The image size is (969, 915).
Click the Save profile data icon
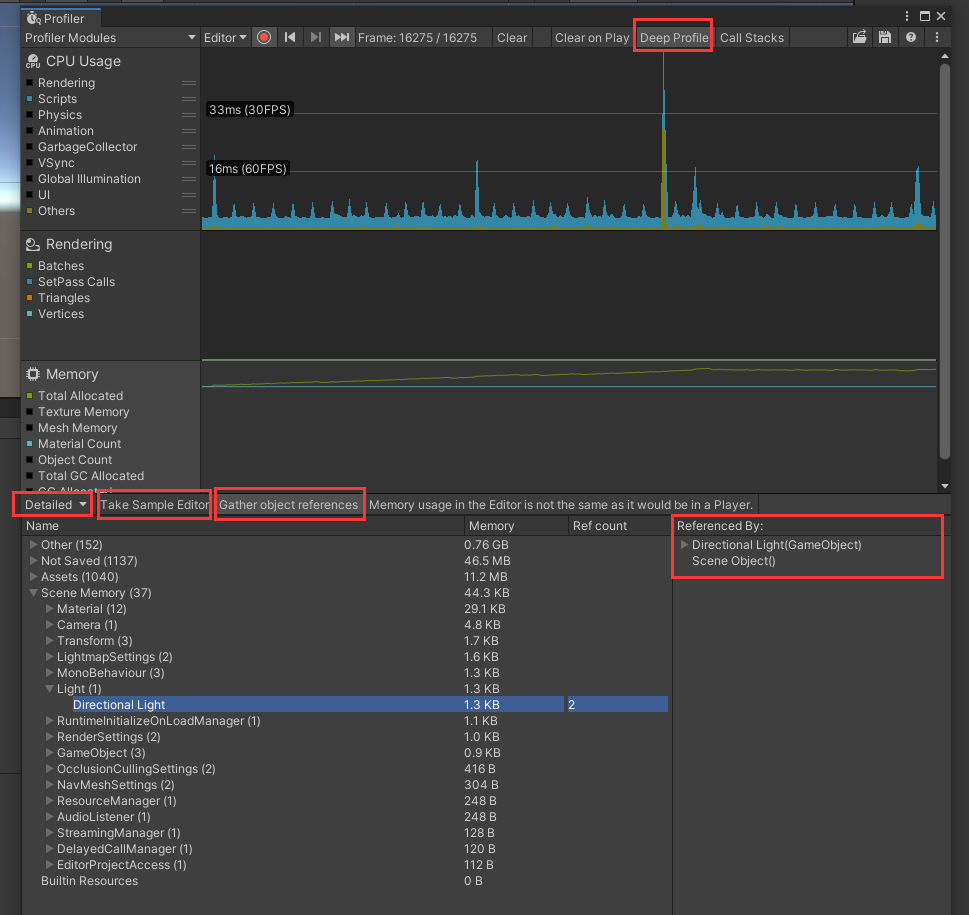click(x=884, y=37)
